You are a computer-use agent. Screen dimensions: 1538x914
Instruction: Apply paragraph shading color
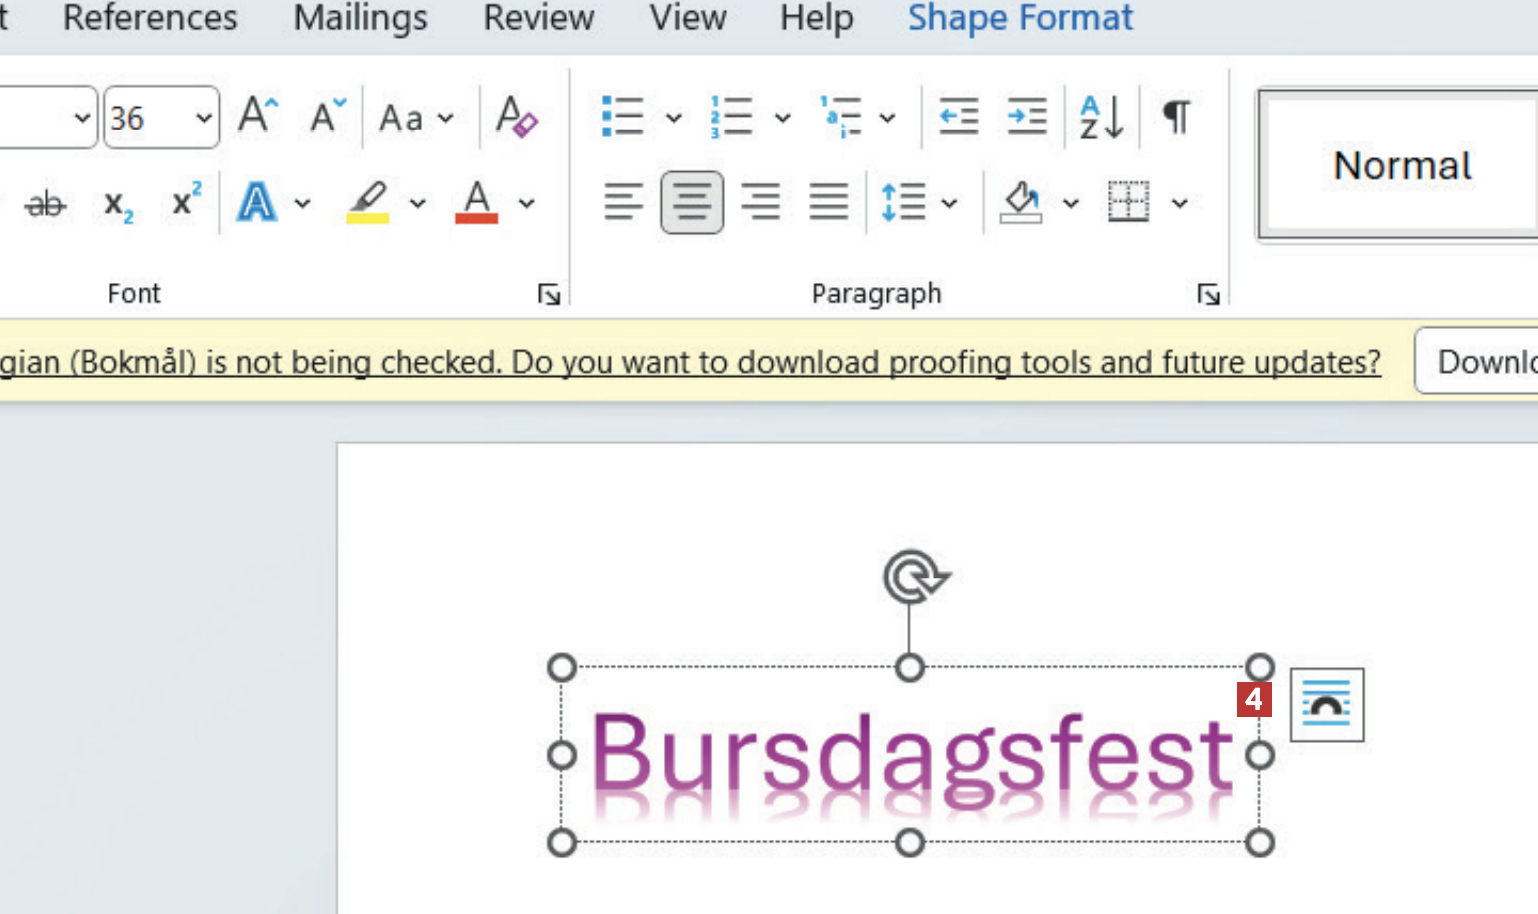point(1021,202)
